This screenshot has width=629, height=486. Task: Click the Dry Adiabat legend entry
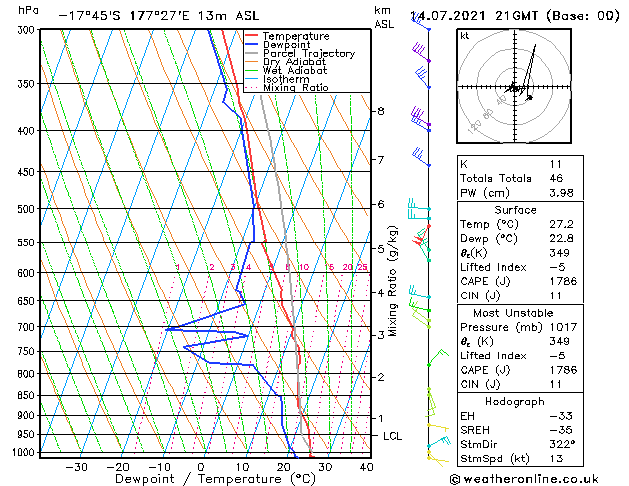click(x=285, y=62)
